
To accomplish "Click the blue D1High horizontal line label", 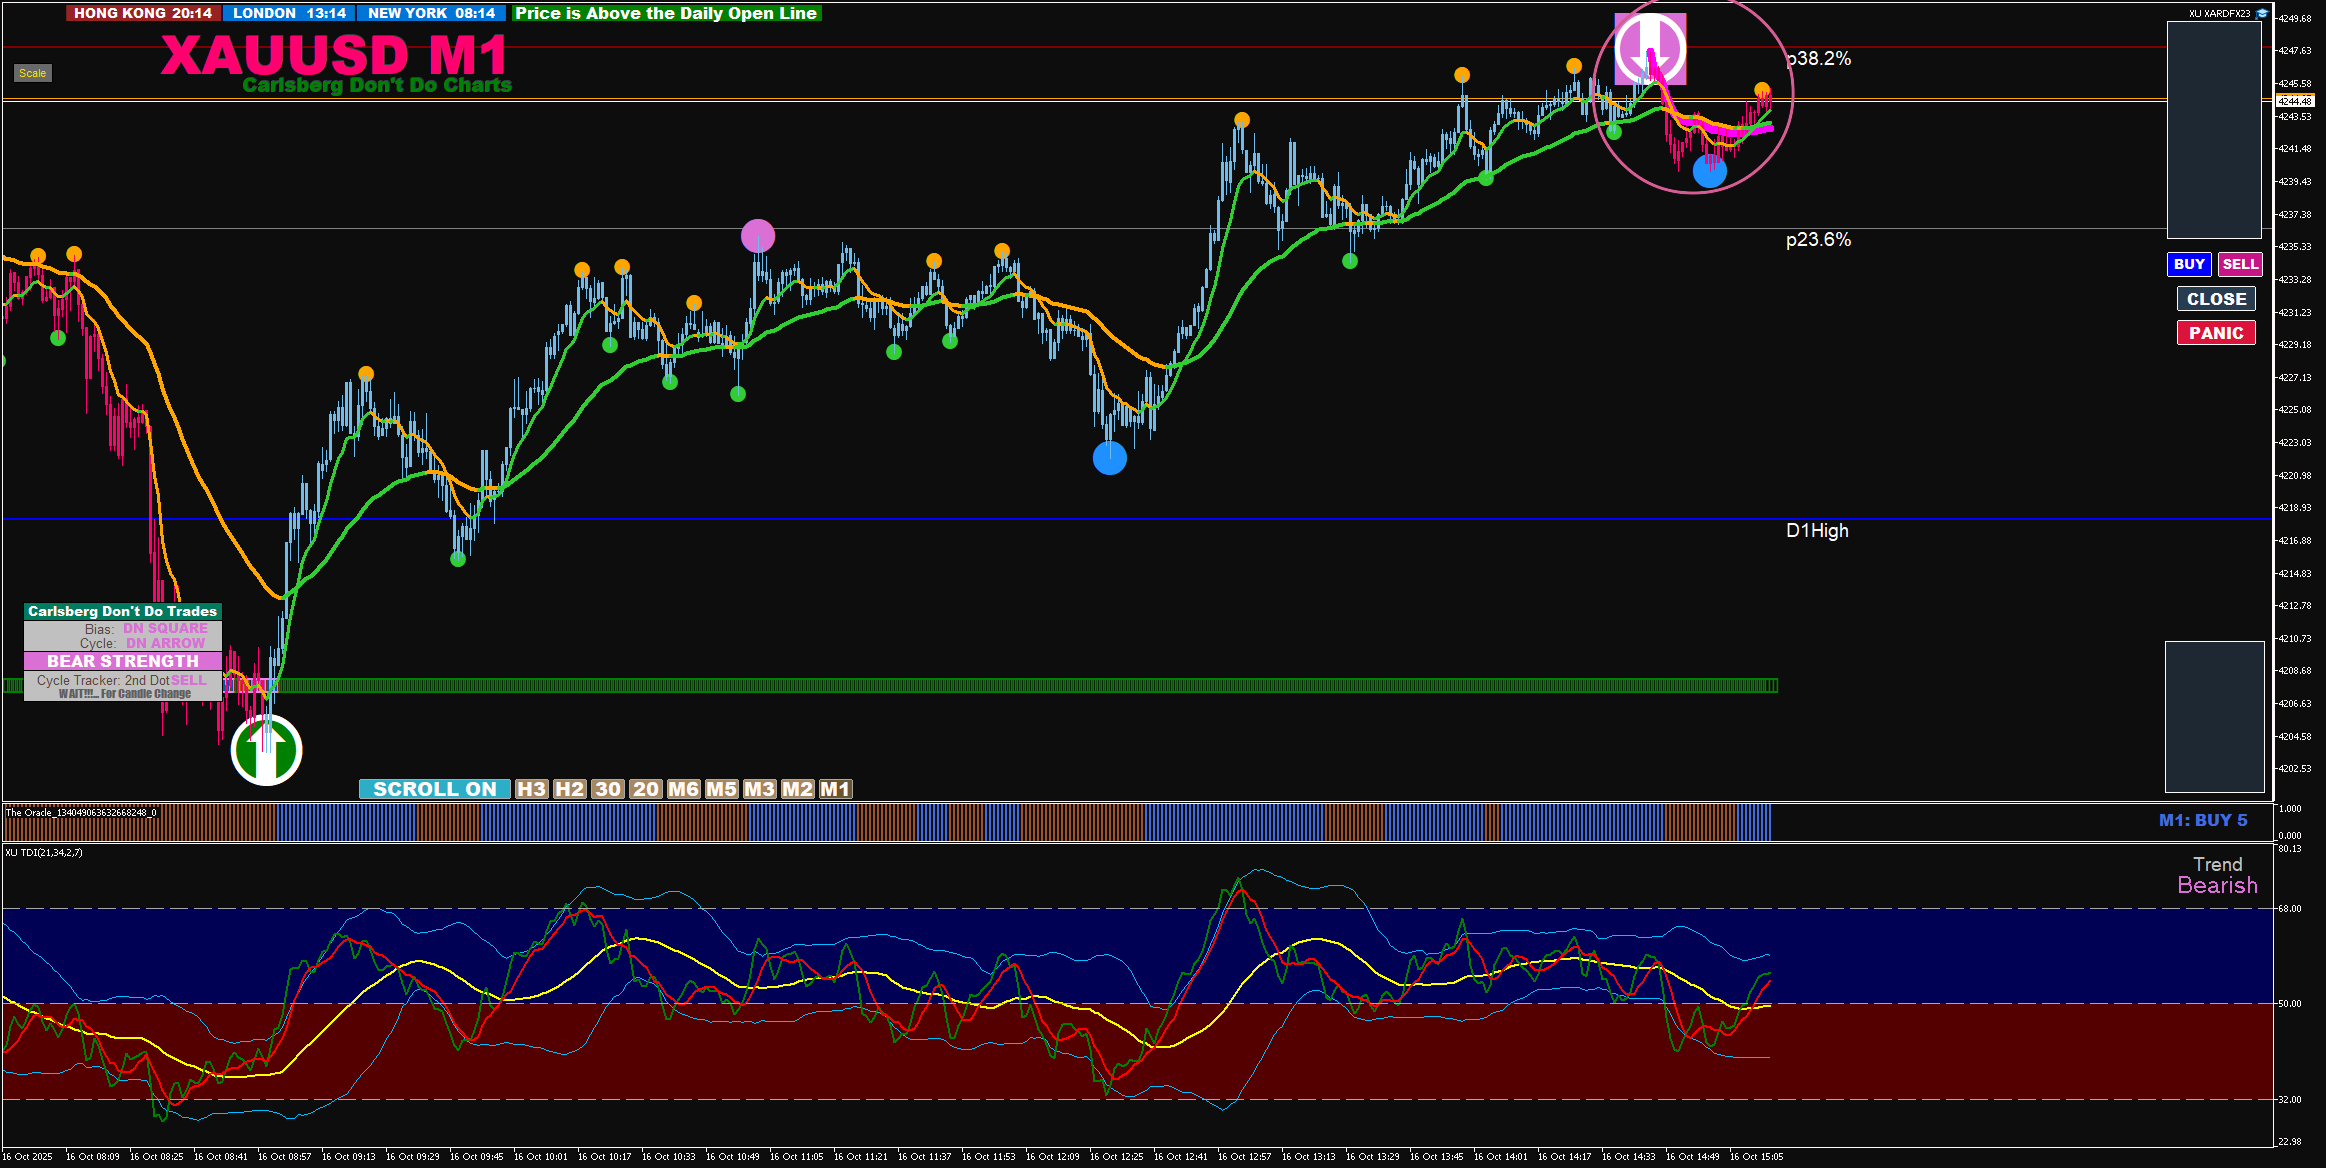I will click(1817, 531).
